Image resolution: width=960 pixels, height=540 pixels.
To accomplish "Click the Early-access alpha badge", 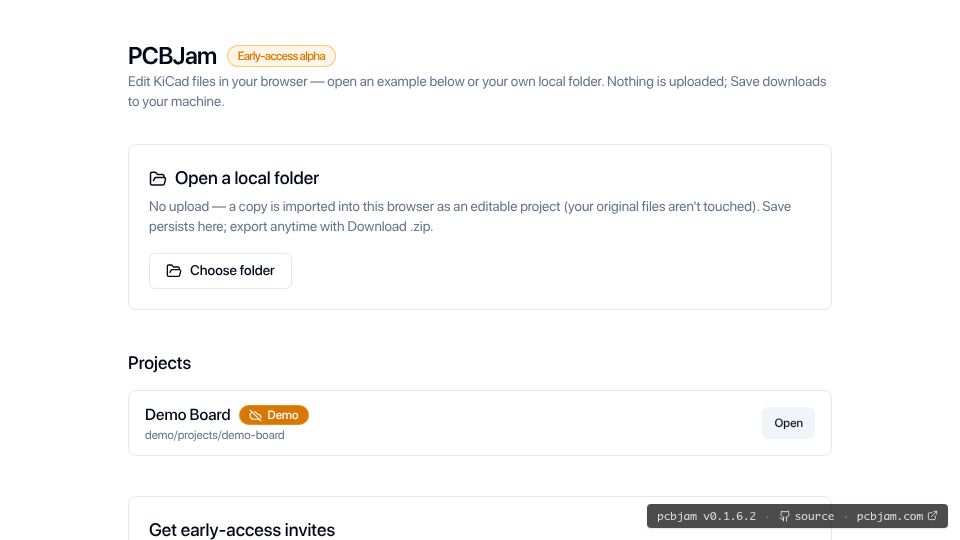I will click(281, 56).
